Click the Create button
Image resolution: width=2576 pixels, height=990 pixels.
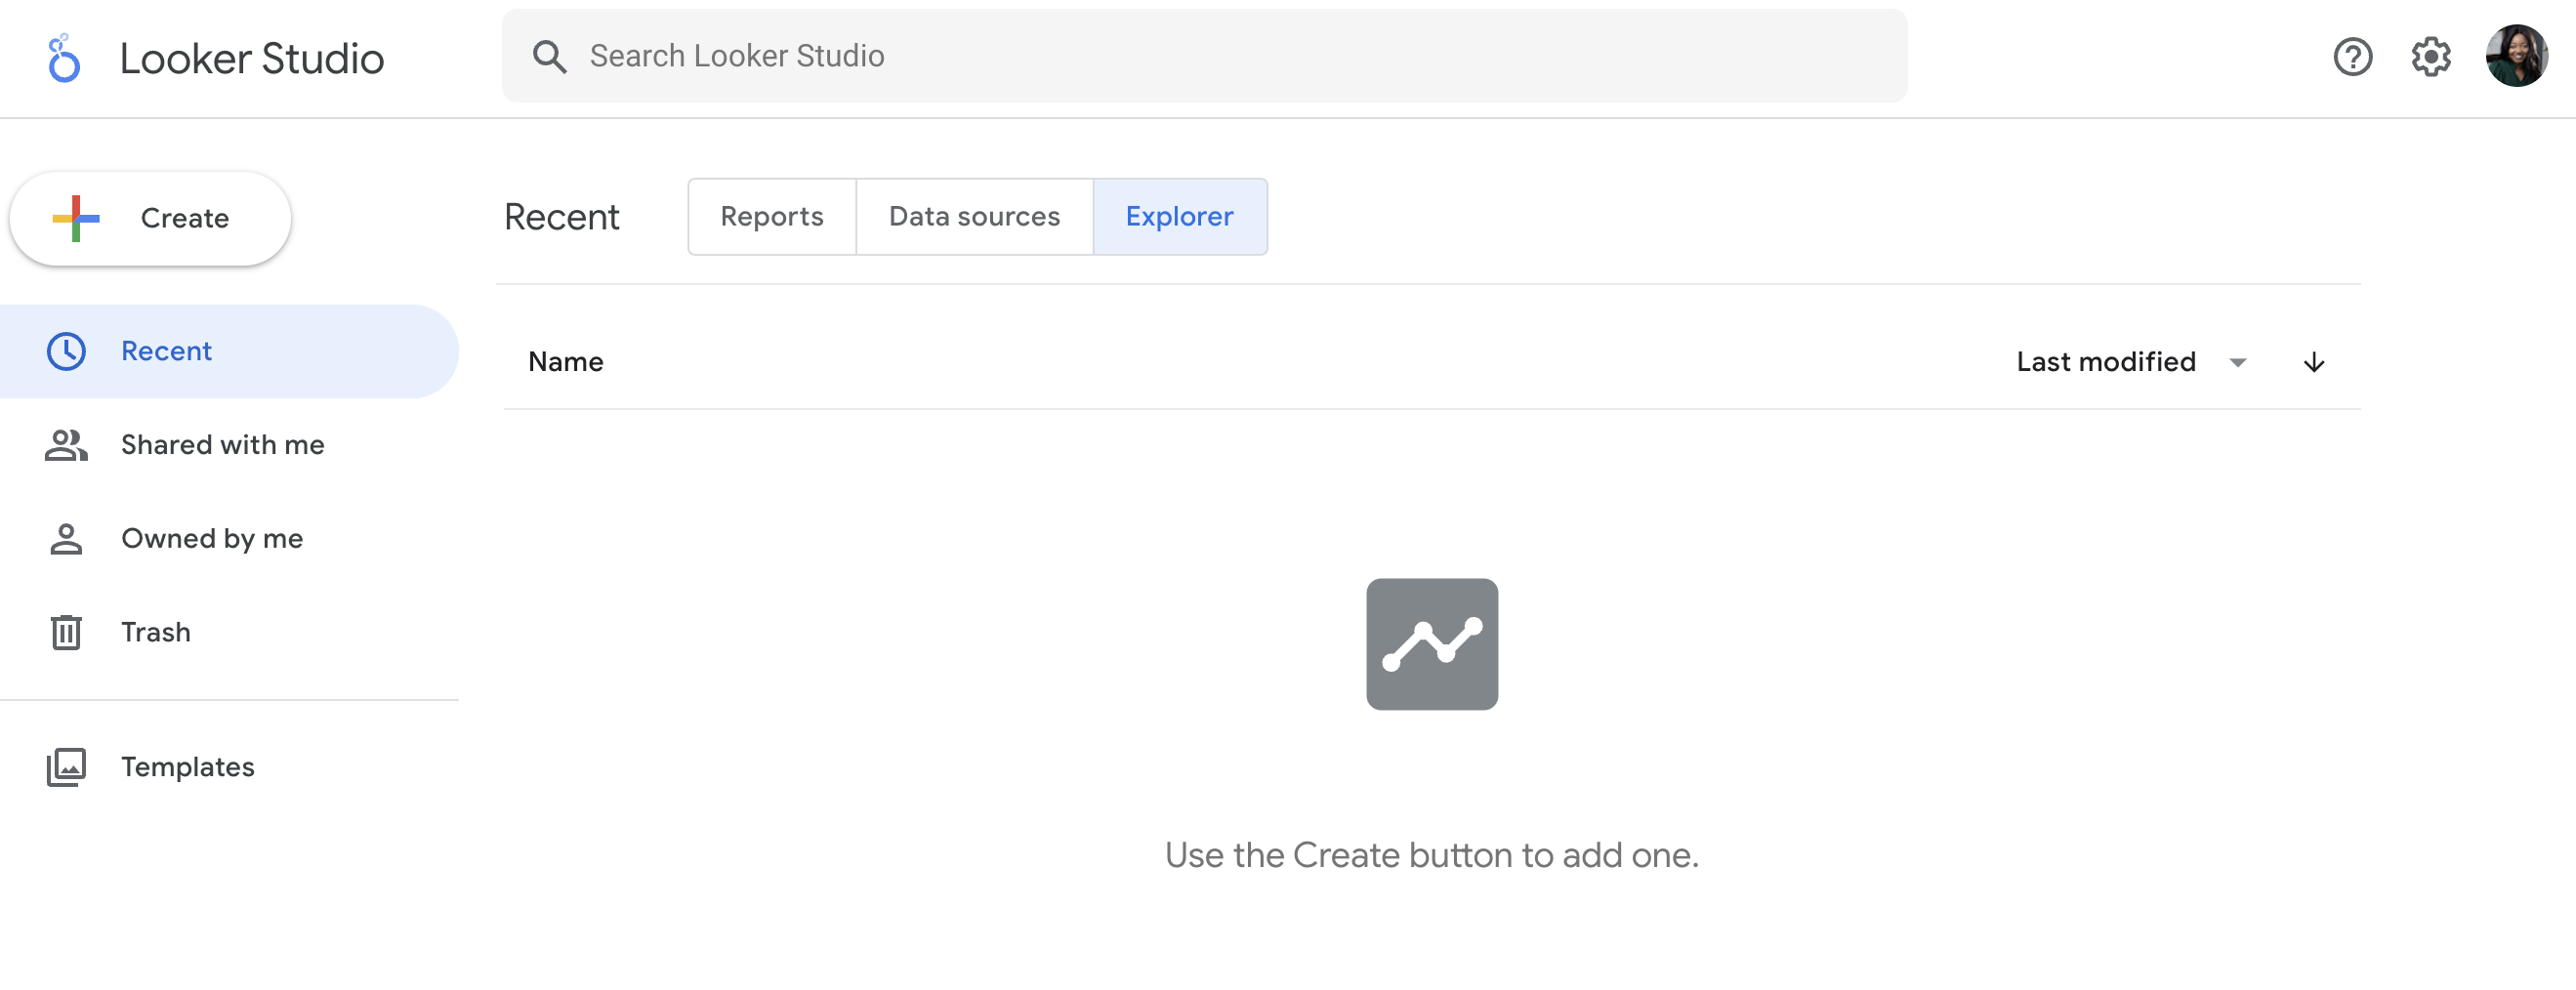click(150, 218)
